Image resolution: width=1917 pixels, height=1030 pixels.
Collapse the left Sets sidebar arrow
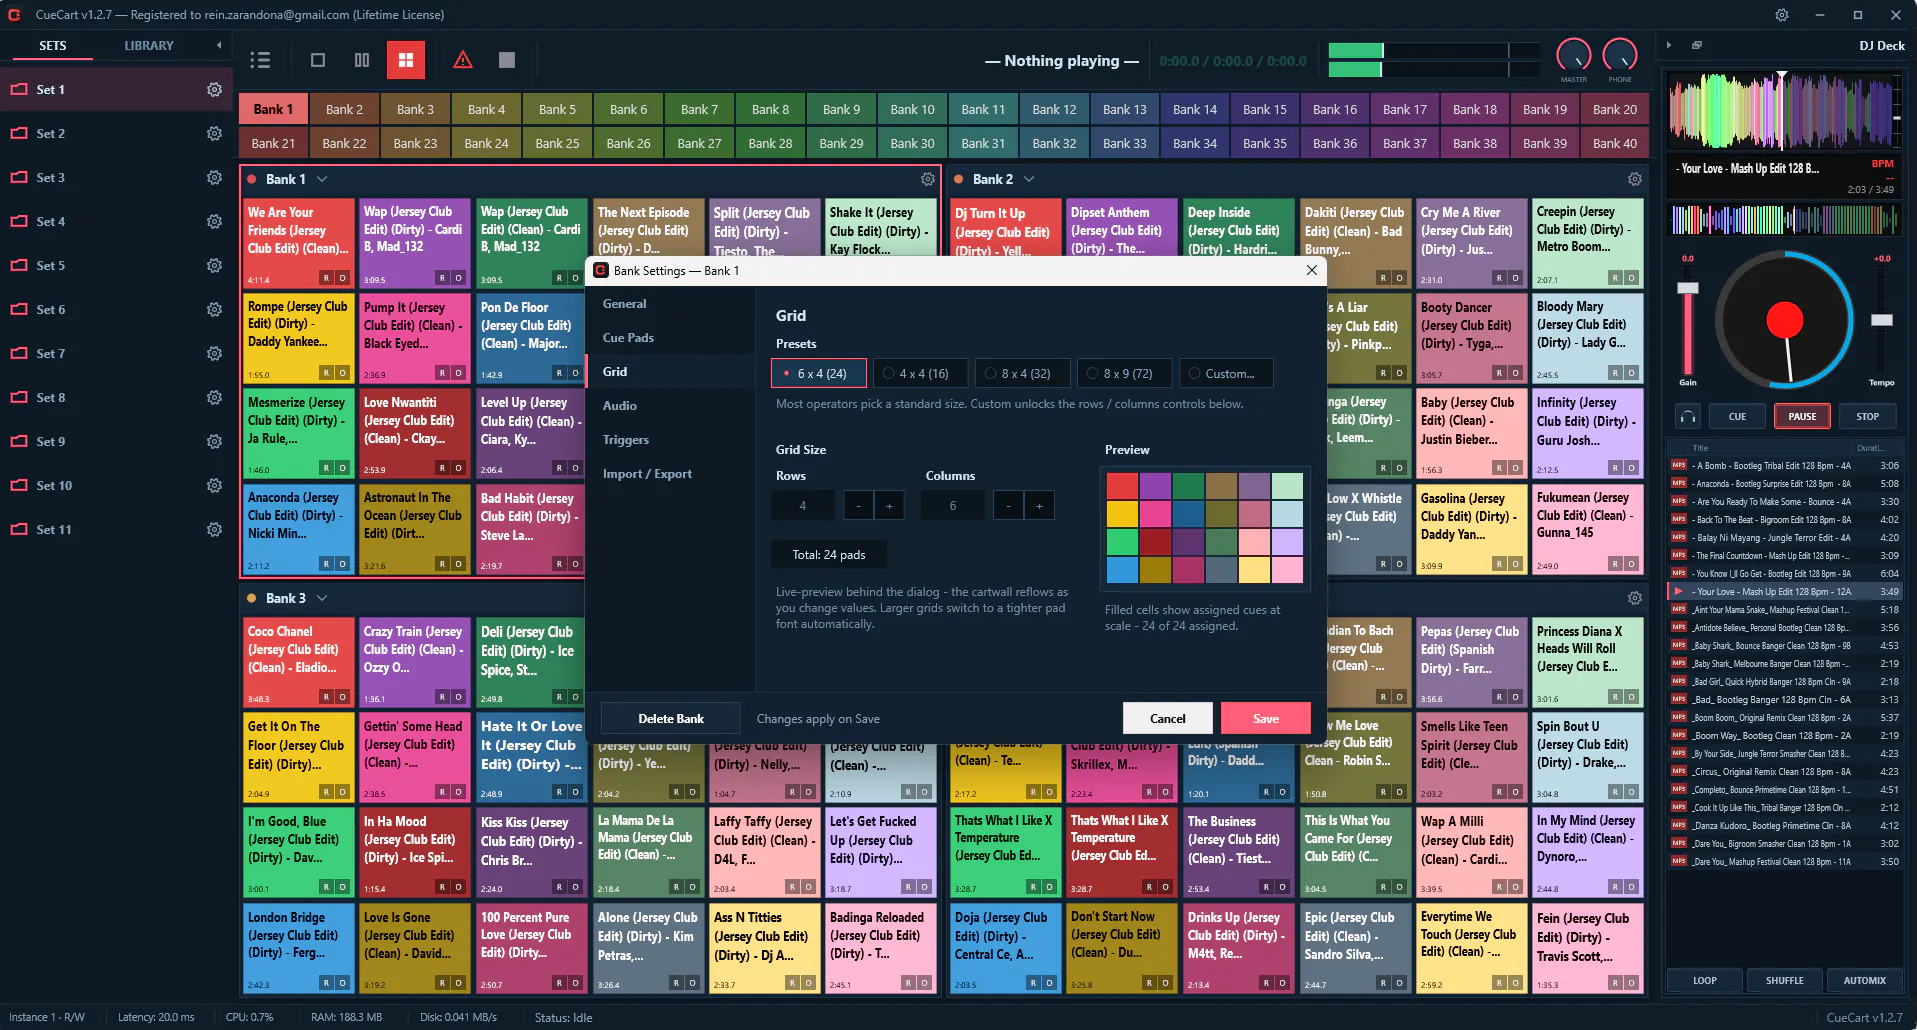click(219, 45)
